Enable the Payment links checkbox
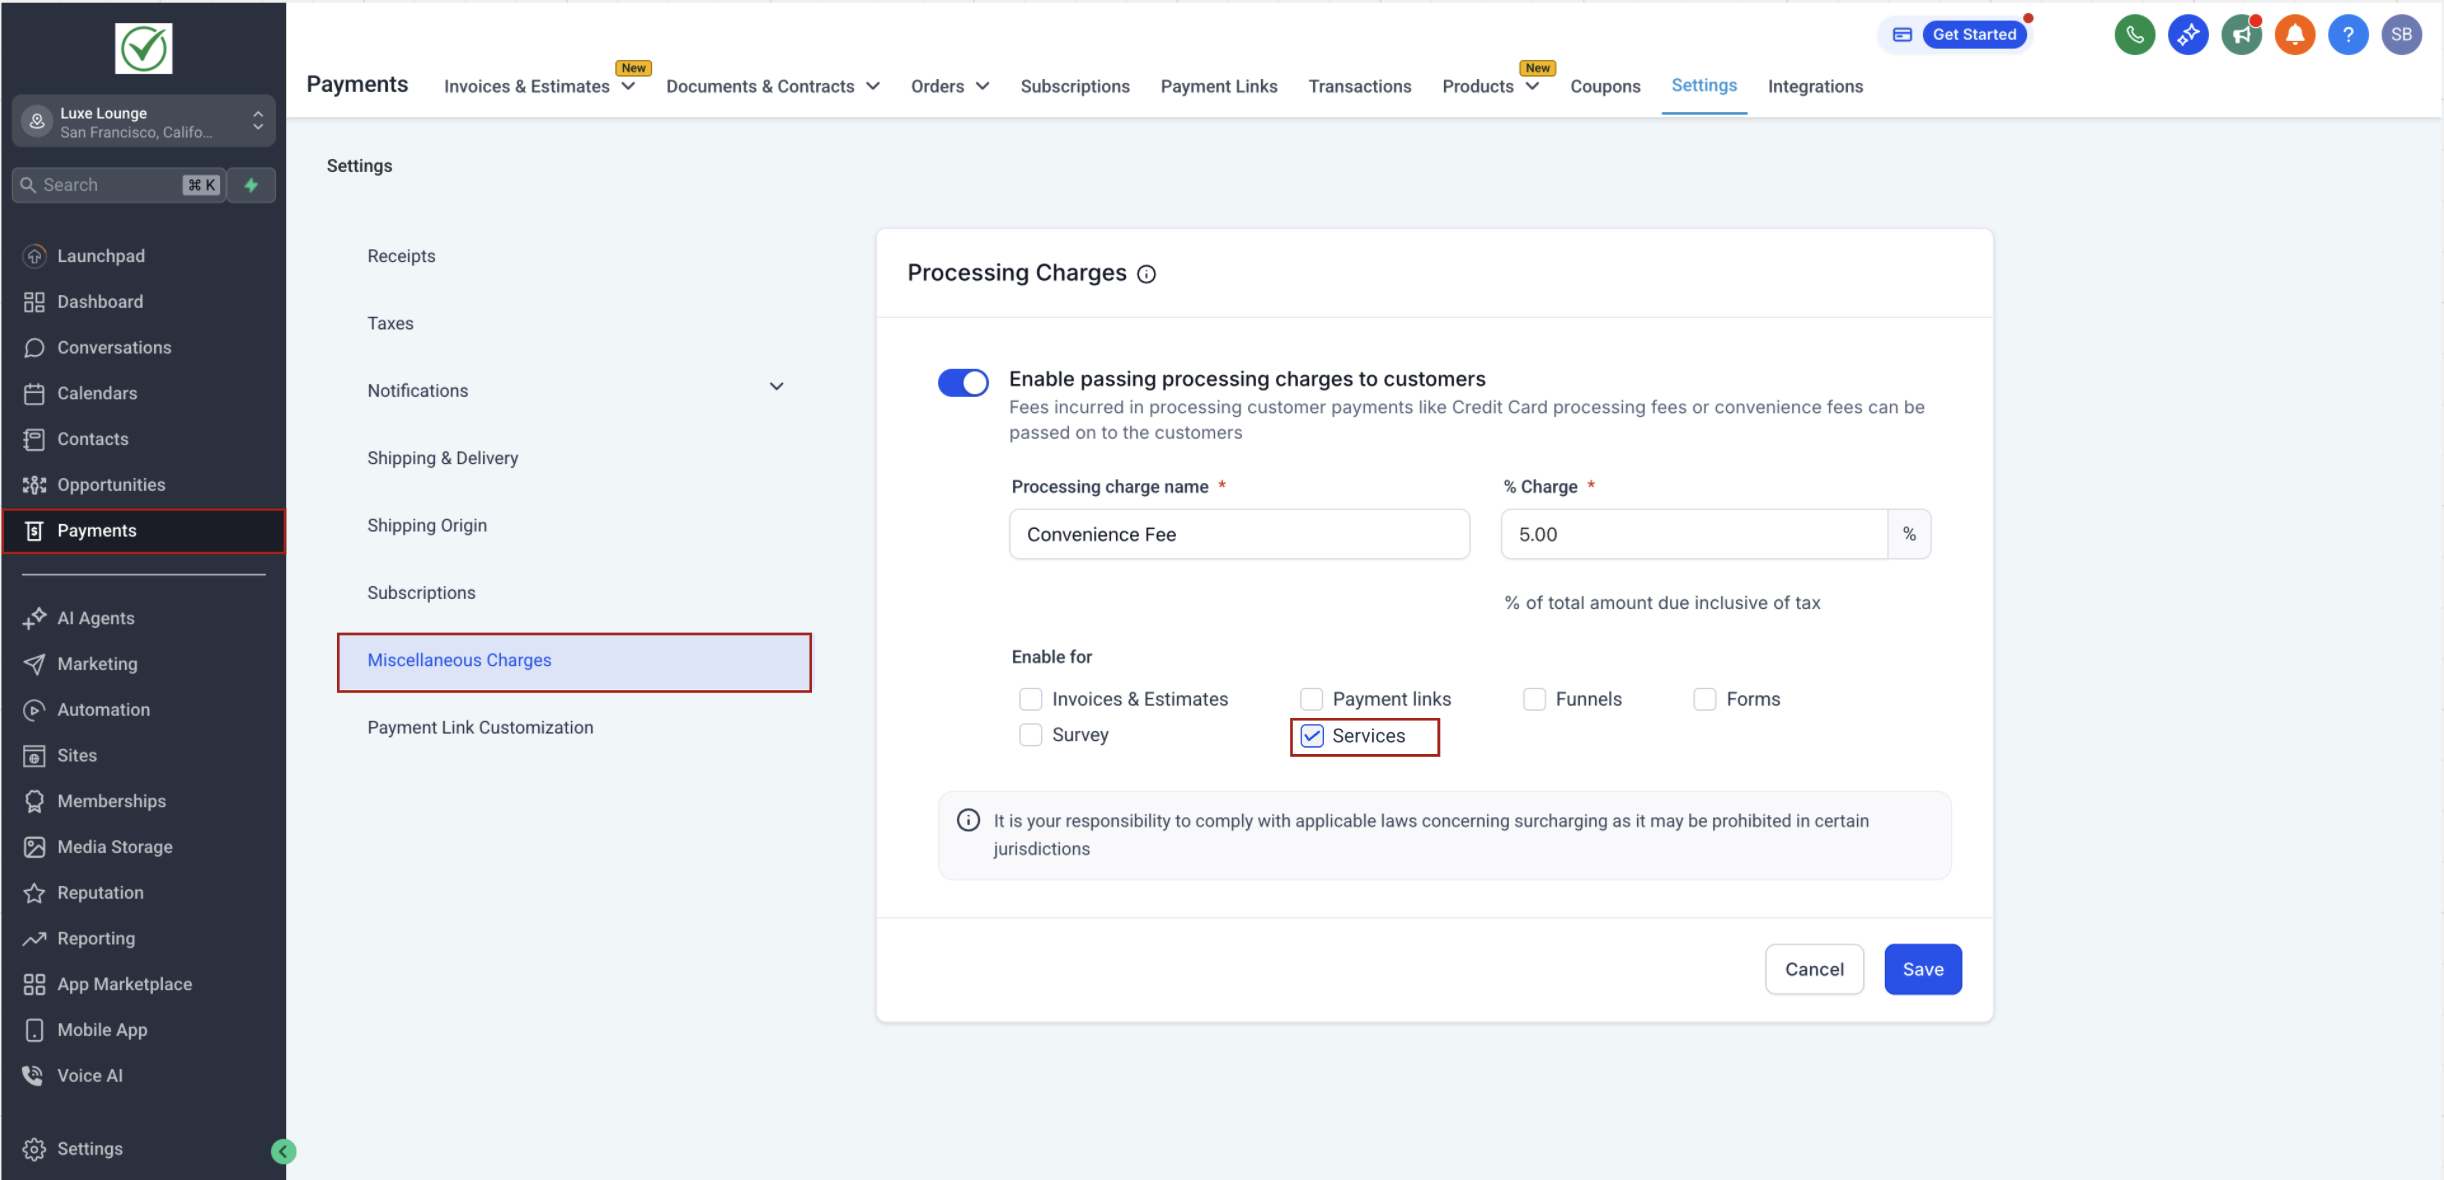 (1311, 699)
